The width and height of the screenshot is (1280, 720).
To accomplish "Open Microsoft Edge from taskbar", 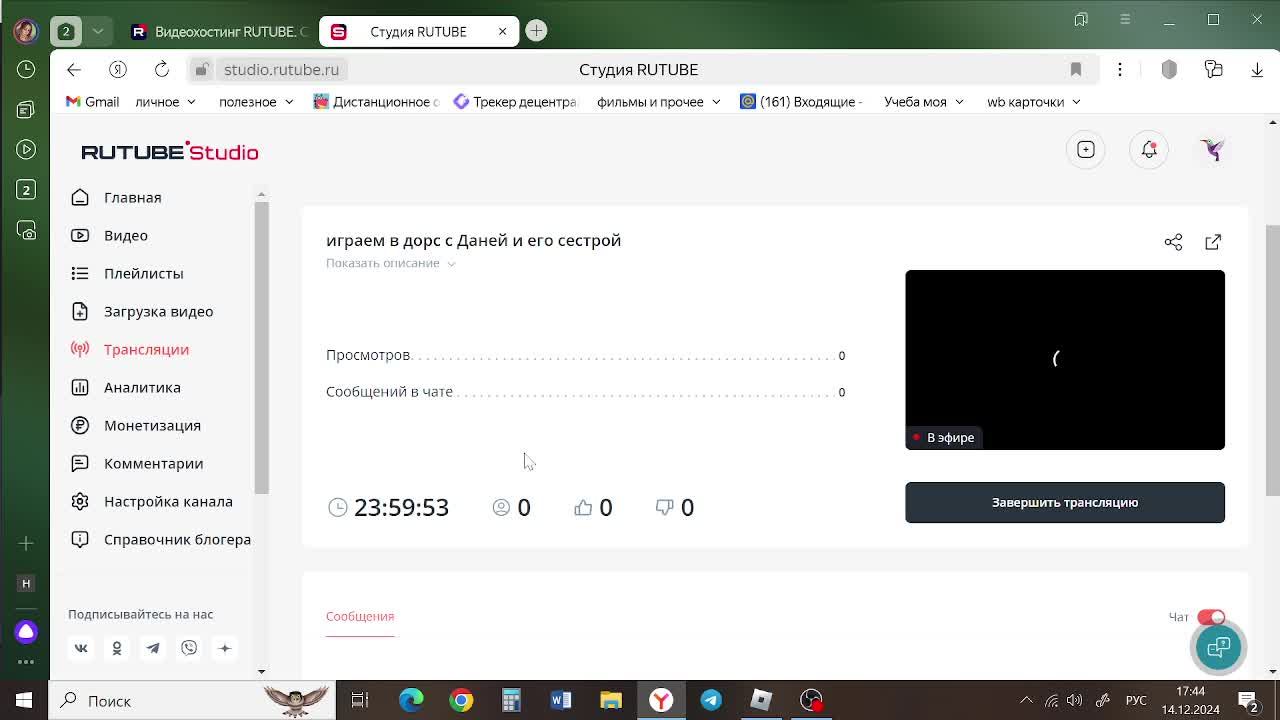I will [411, 700].
